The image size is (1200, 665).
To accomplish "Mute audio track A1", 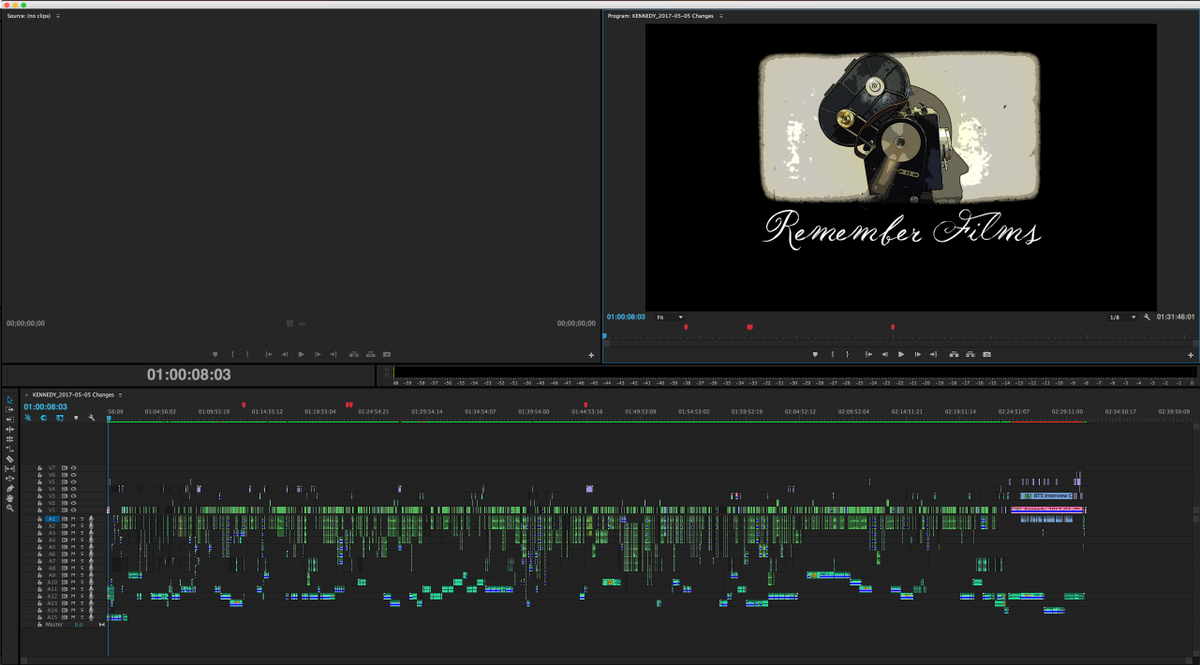I will 72,519.
